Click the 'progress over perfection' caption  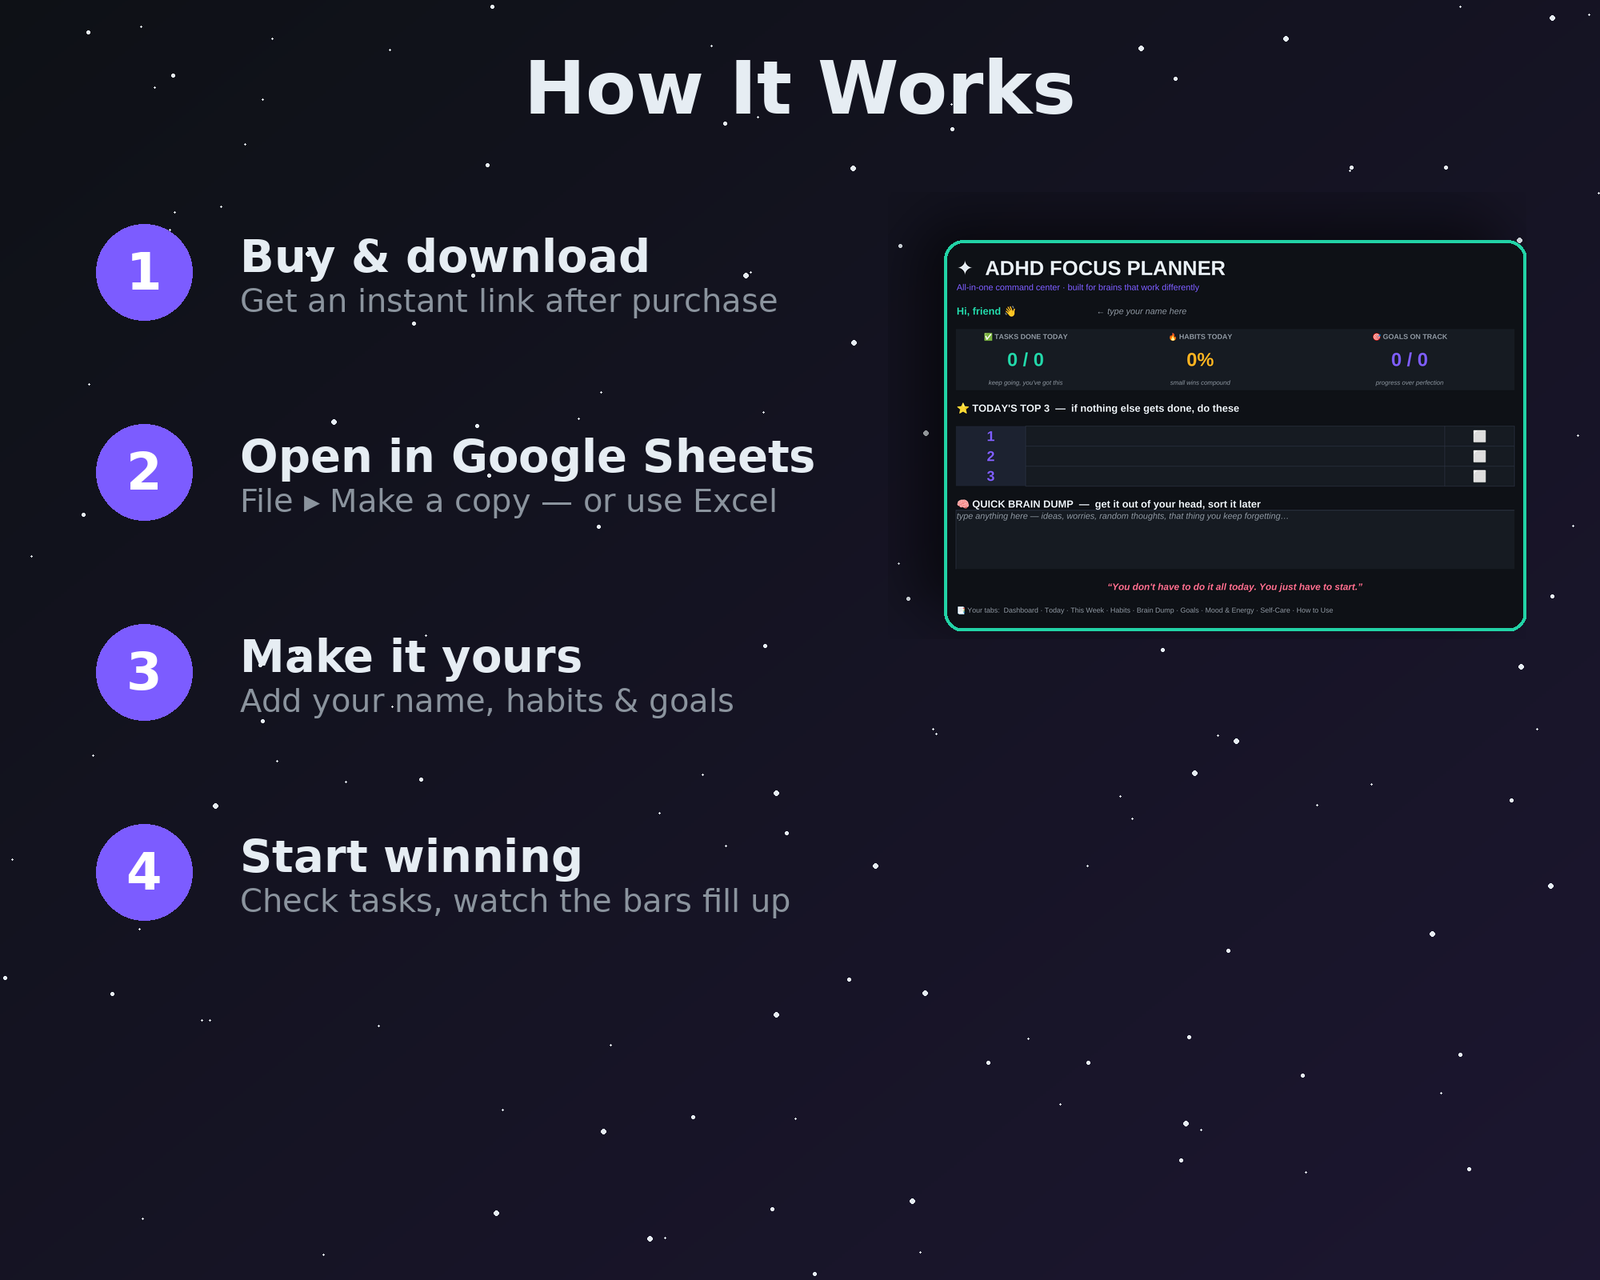click(1409, 383)
